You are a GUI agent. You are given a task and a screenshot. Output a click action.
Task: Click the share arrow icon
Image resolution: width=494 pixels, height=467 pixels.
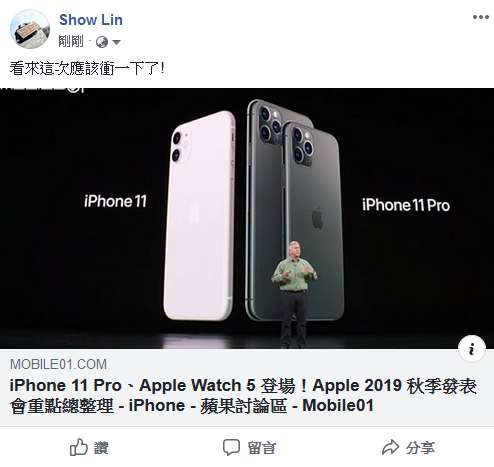click(390, 447)
